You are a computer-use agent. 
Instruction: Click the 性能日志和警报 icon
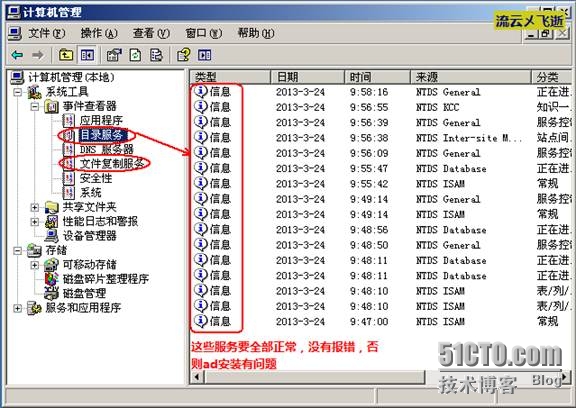click(x=52, y=222)
